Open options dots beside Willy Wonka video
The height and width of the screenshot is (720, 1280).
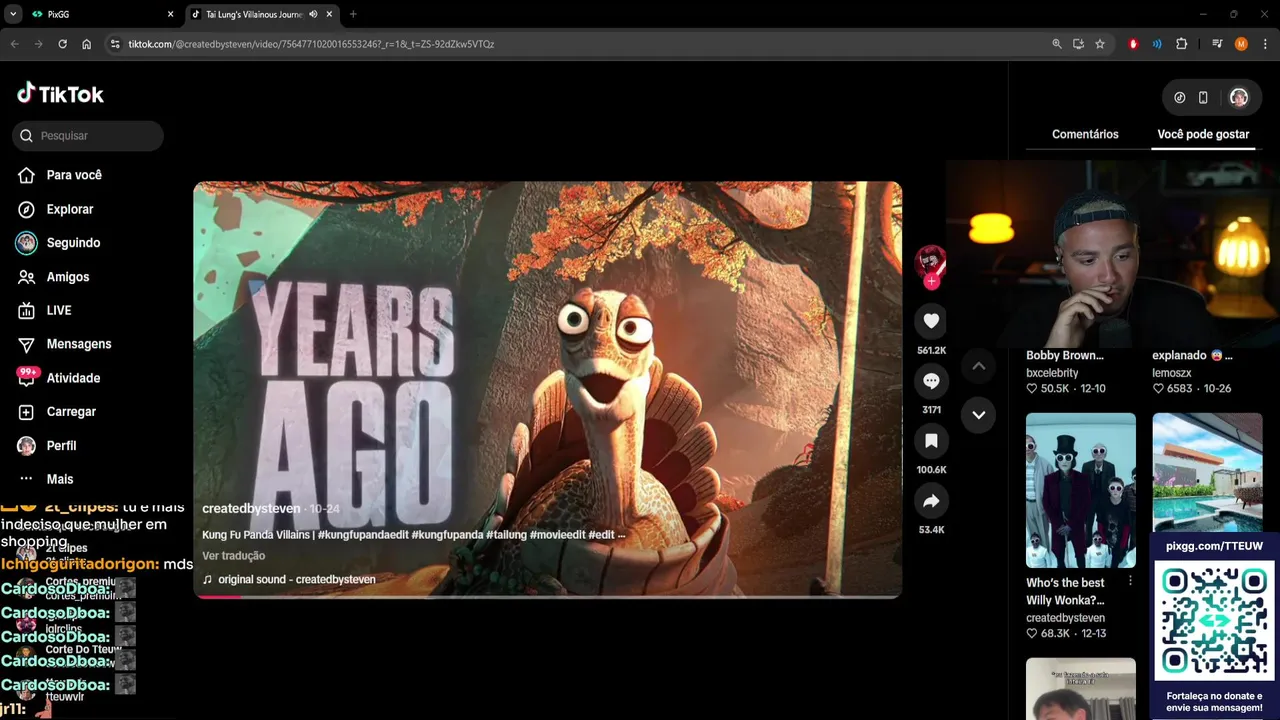point(1130,581)
